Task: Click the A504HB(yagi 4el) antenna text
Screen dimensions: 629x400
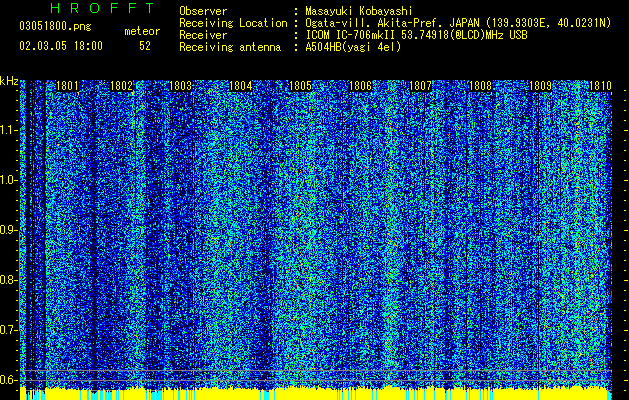Action: click(x=353, y=47)
